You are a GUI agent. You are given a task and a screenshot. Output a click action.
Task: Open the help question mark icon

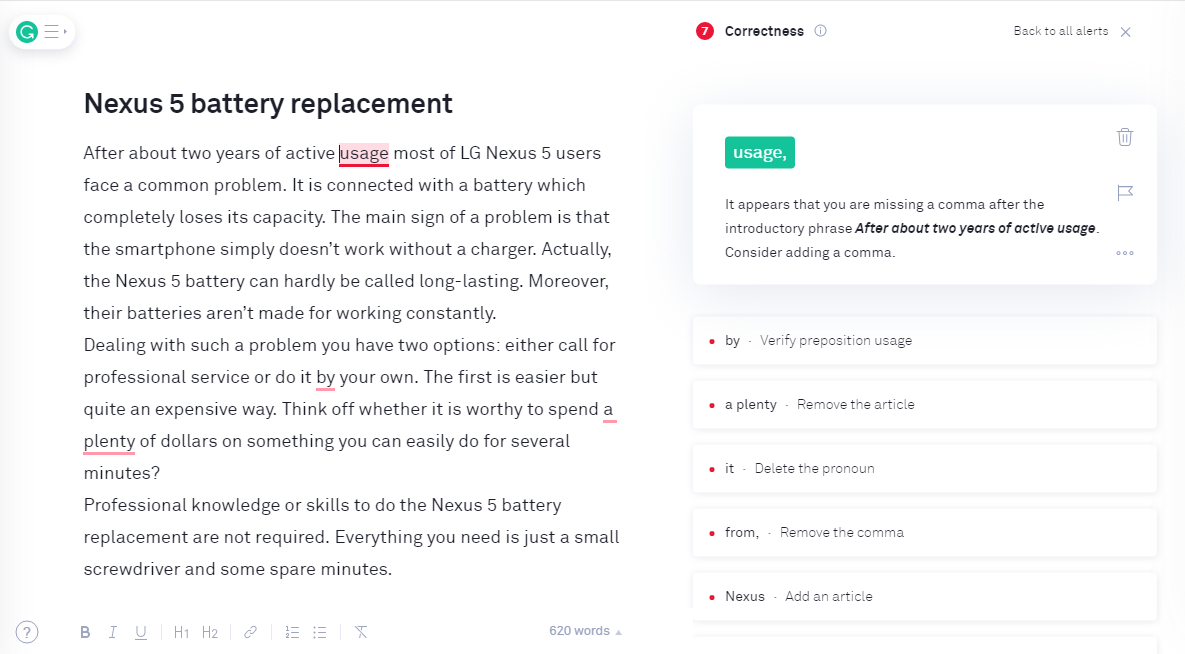tap(26, 632)
